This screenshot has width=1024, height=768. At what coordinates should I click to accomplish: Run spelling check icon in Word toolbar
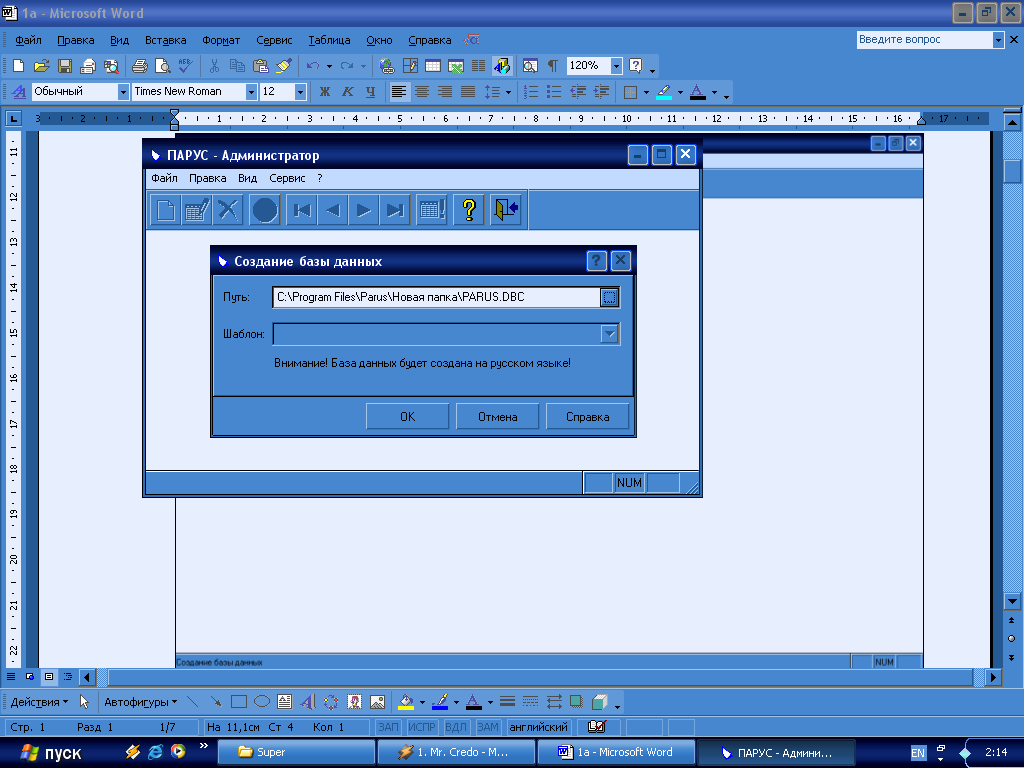(x=185, y=65)
